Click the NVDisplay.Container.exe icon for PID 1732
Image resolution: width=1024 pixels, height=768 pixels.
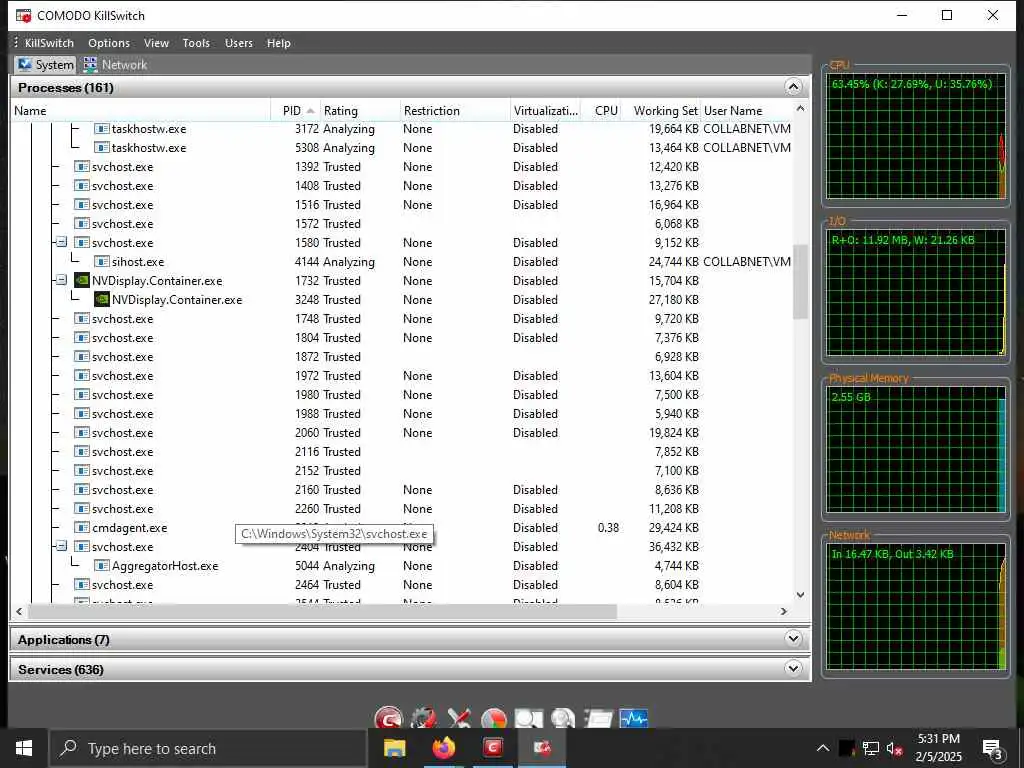82,281
